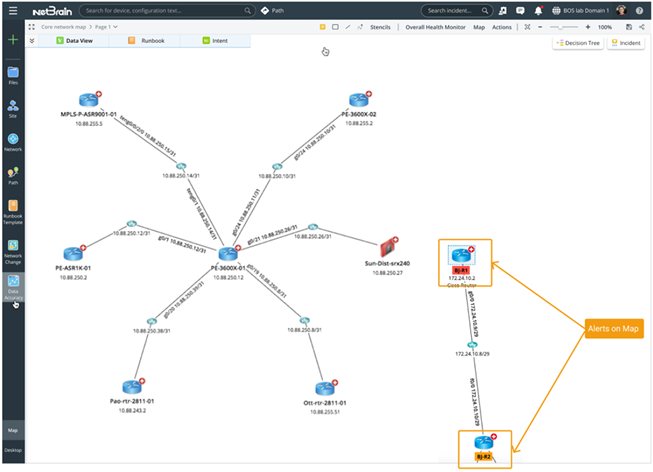Viewport: 653px width, 472px height.
Task: Click the 10.88.250.26/31 subnet label
Action: [313, 236]
